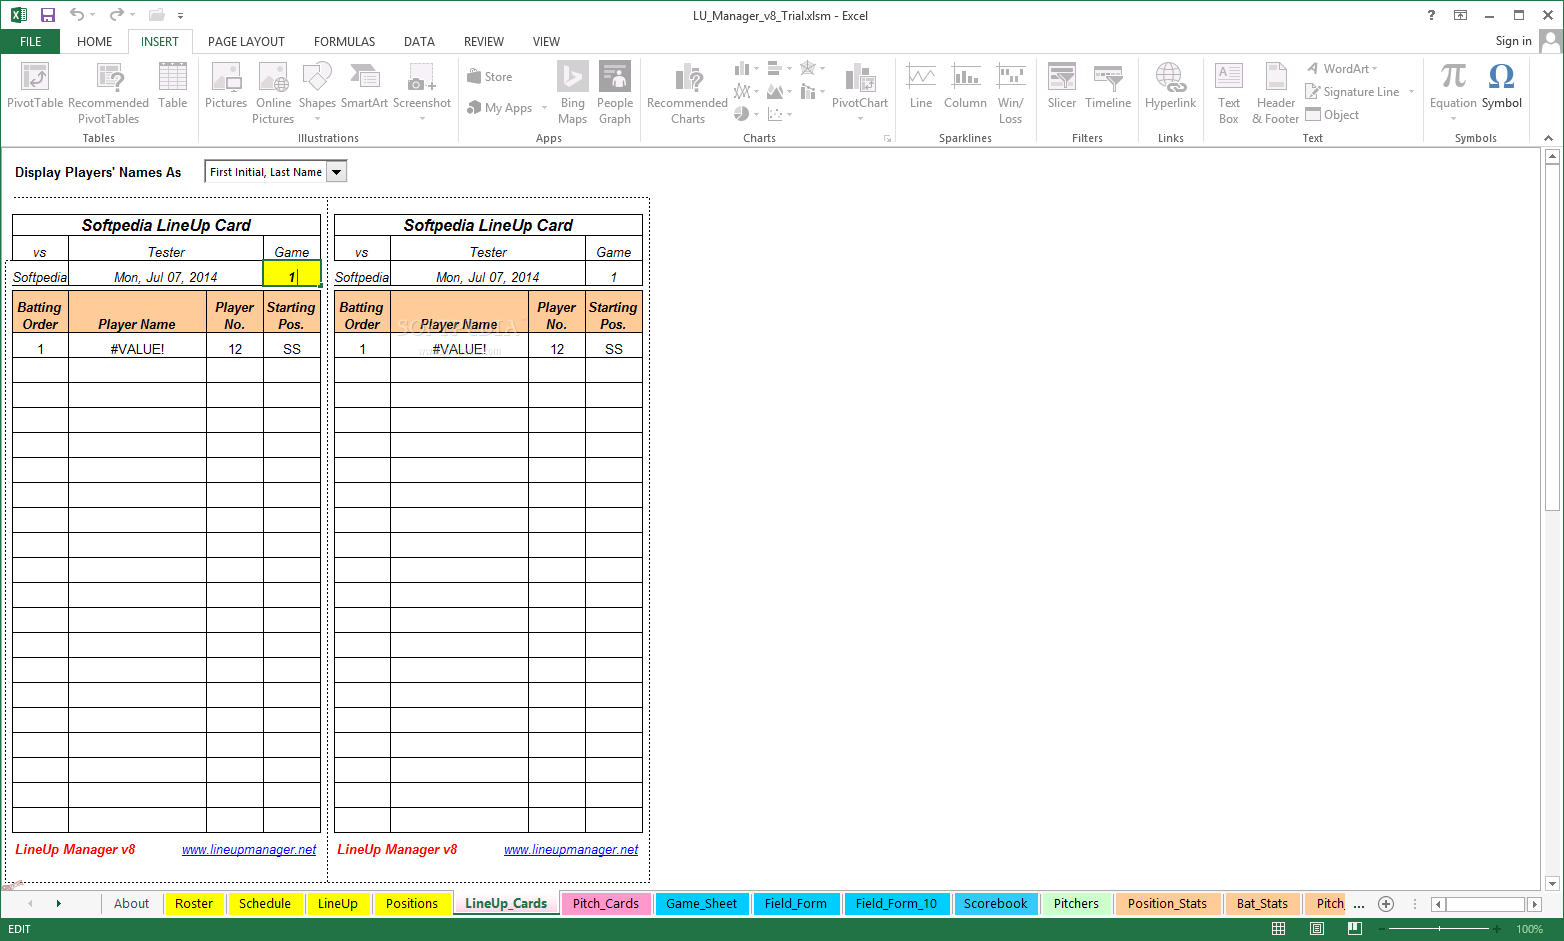Image resolution: width=1564 pixels, height=941 pixels.
Task: Switch to HOME ribbon tab
Action: [95, 42]
